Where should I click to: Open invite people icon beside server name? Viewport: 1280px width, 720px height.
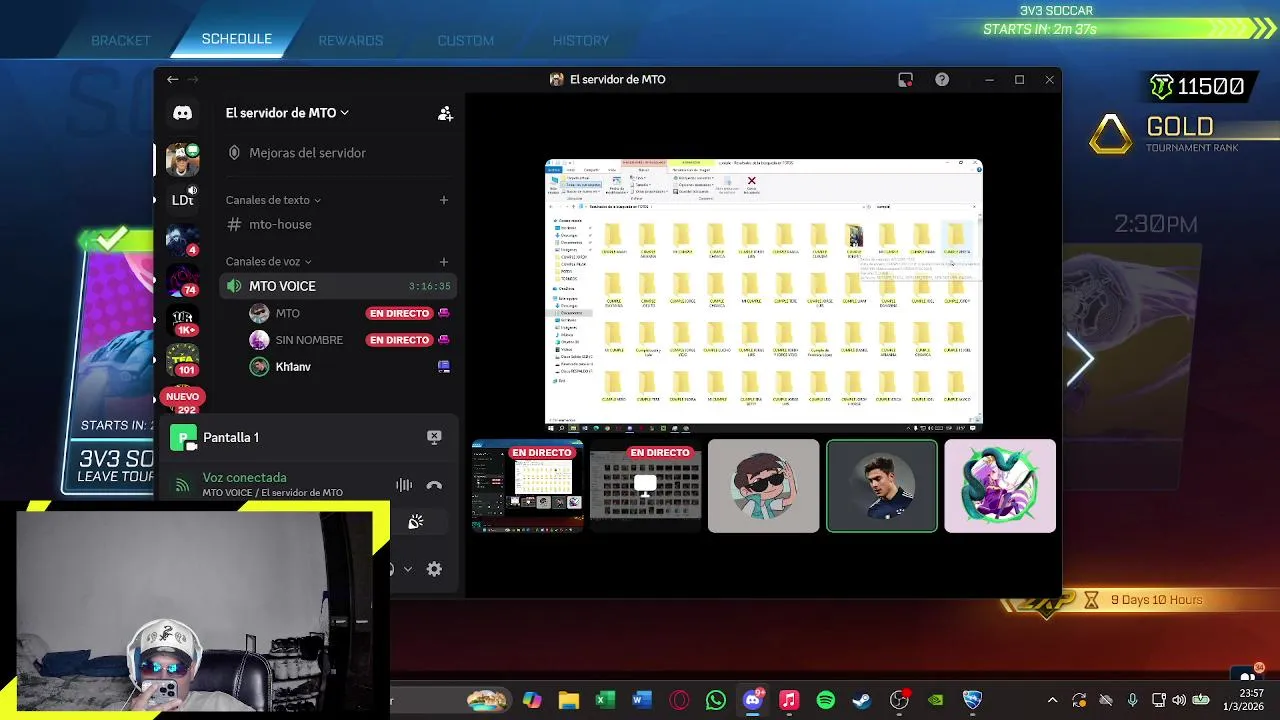click(x=445, y=113)
